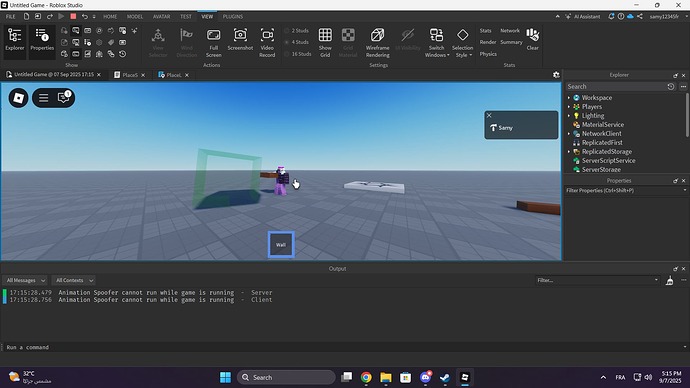The width and height of the screenshot is (690, 388).
Task: Click the Clear stats icon
Action: pyautogui.click(x=532, y=39)
